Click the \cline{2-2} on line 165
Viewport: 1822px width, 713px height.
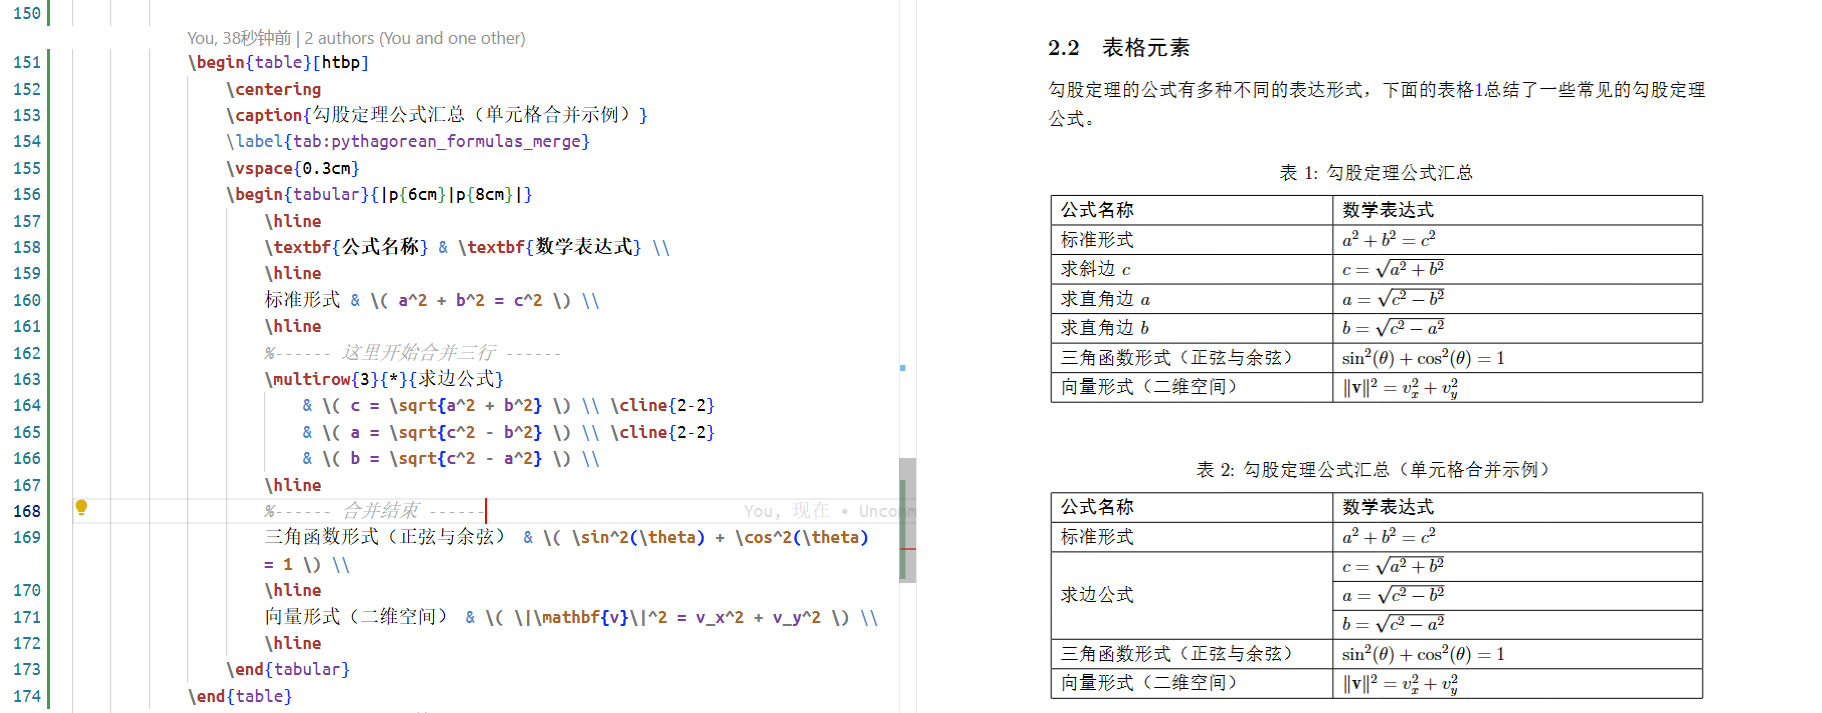coord(663,432)
